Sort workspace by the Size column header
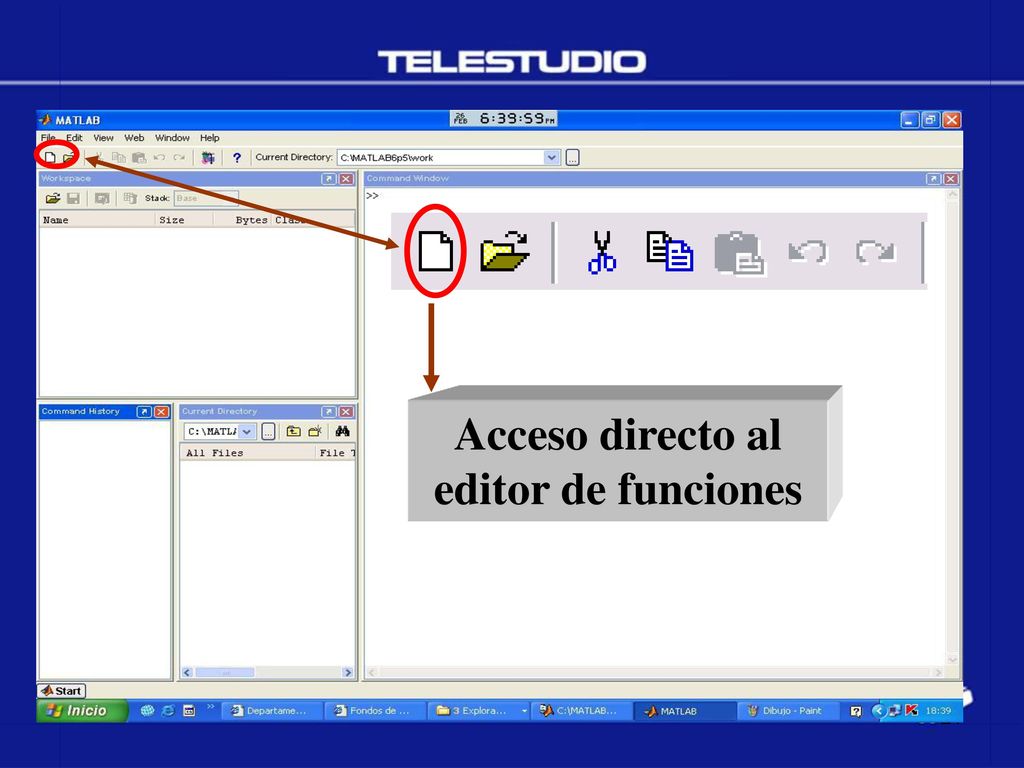The image size is (1024, 768). pyautogui.click(x=184, y=220)
